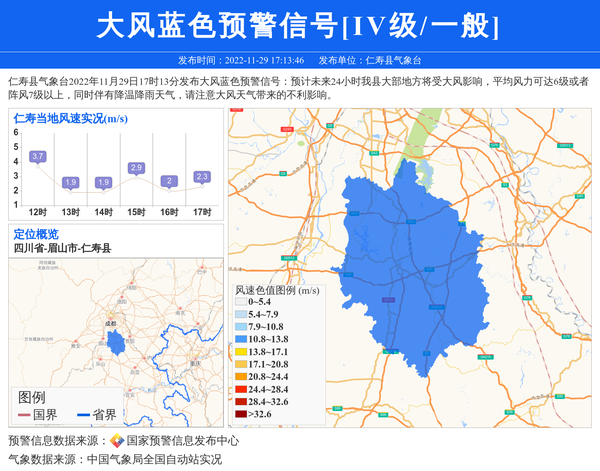The height and width of the screenshot is (471, 600).
Task: Click the 大风蓝色预警信号 title banner
Action: pos(299,25)
